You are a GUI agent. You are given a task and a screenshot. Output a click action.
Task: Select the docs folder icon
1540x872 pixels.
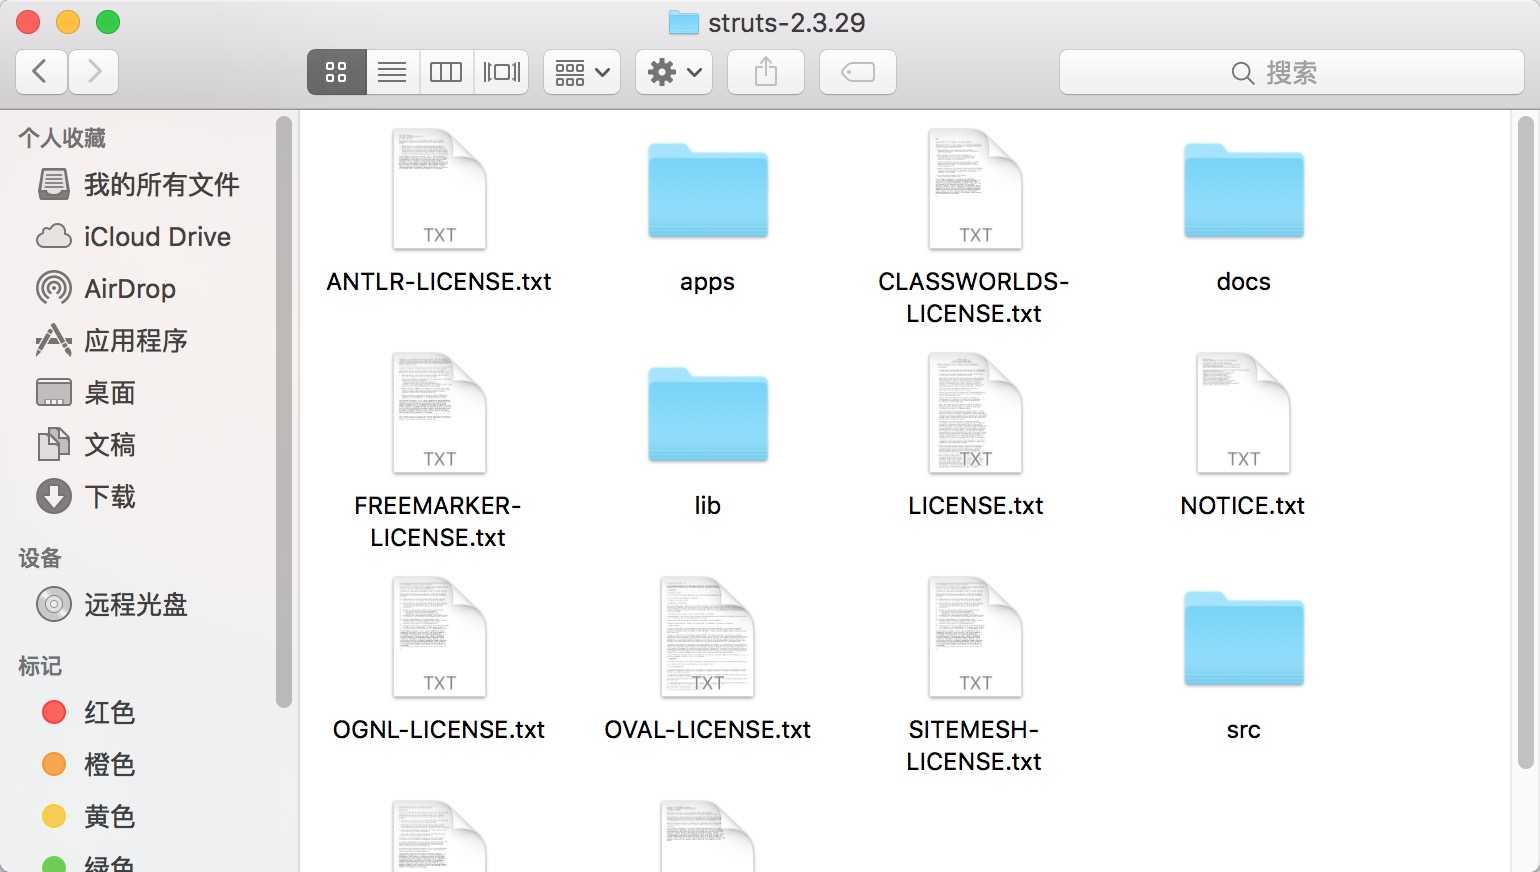[1244, 191]
